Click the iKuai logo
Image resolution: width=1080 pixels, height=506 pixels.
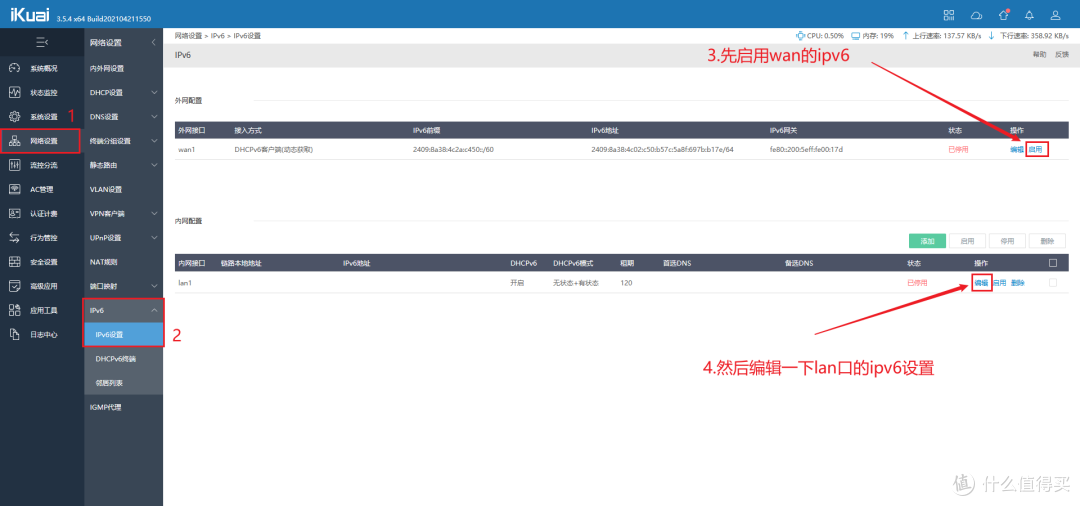[x=29, y=14]
